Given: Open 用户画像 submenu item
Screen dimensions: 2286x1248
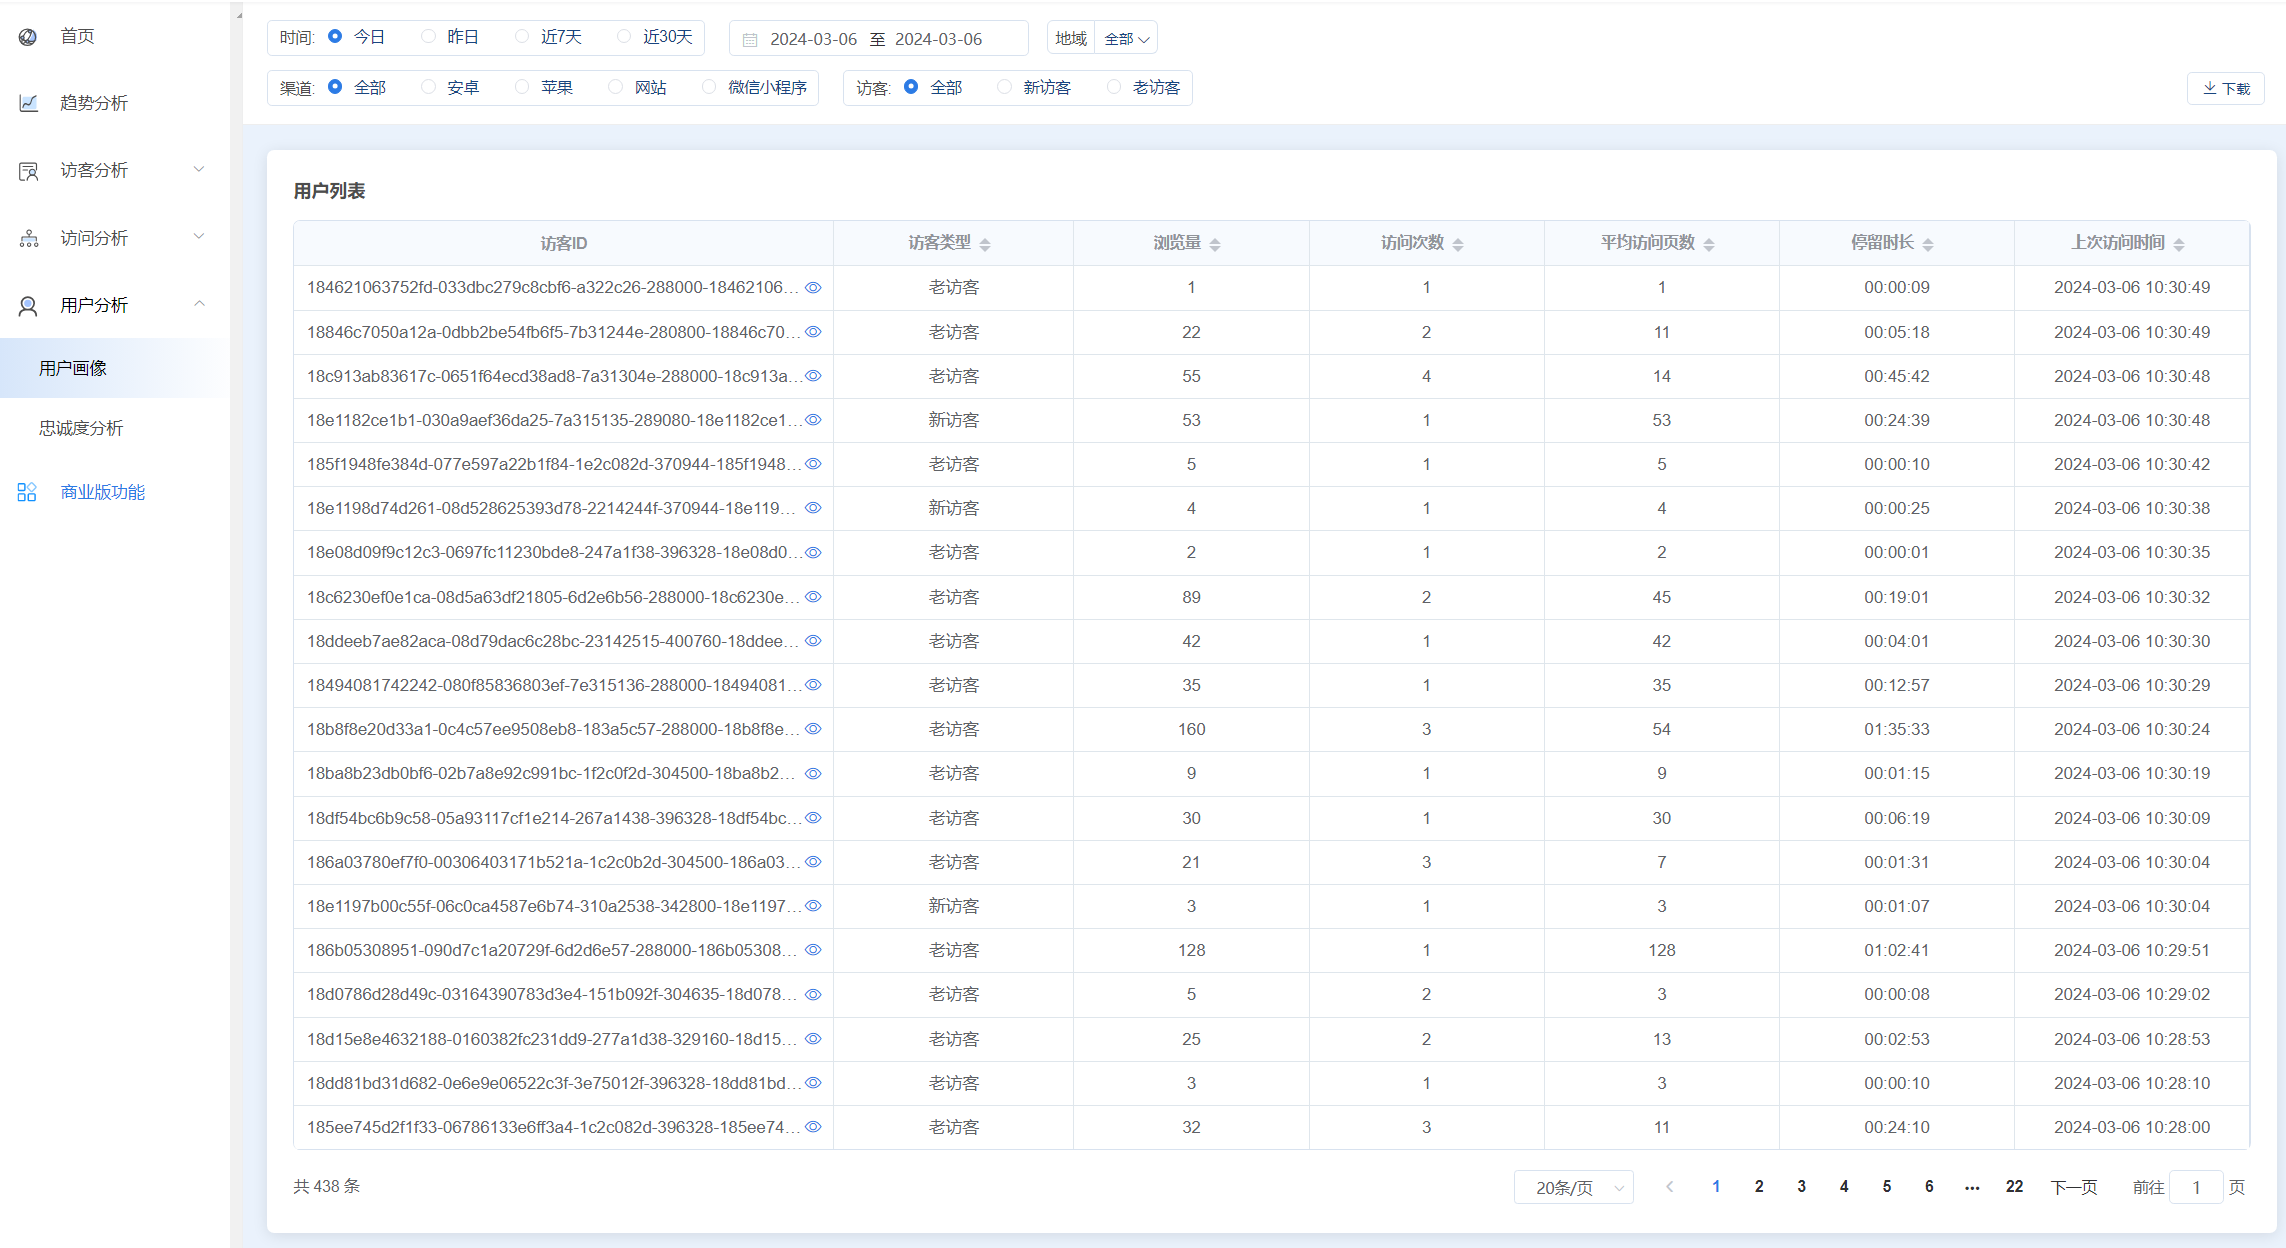Looking at the screenshot, I should pyautogui.click(x=73, y=368).
